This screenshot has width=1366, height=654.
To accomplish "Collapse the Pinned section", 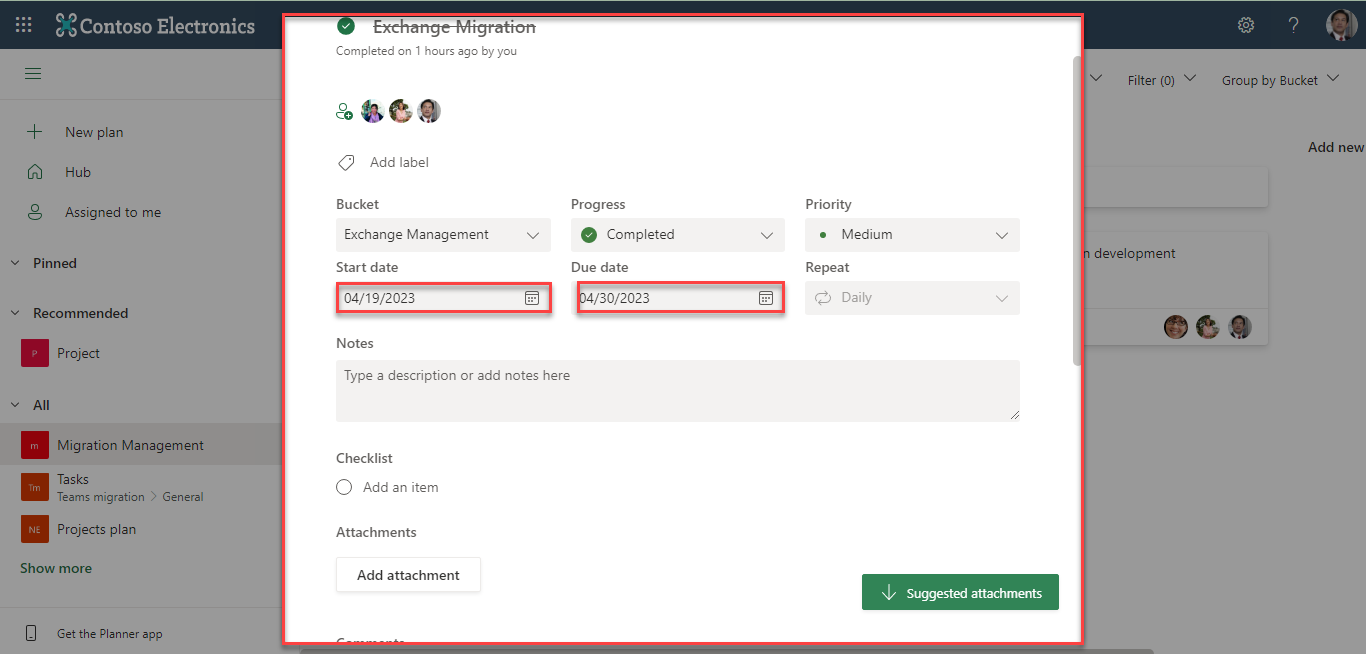I will 16,263.
